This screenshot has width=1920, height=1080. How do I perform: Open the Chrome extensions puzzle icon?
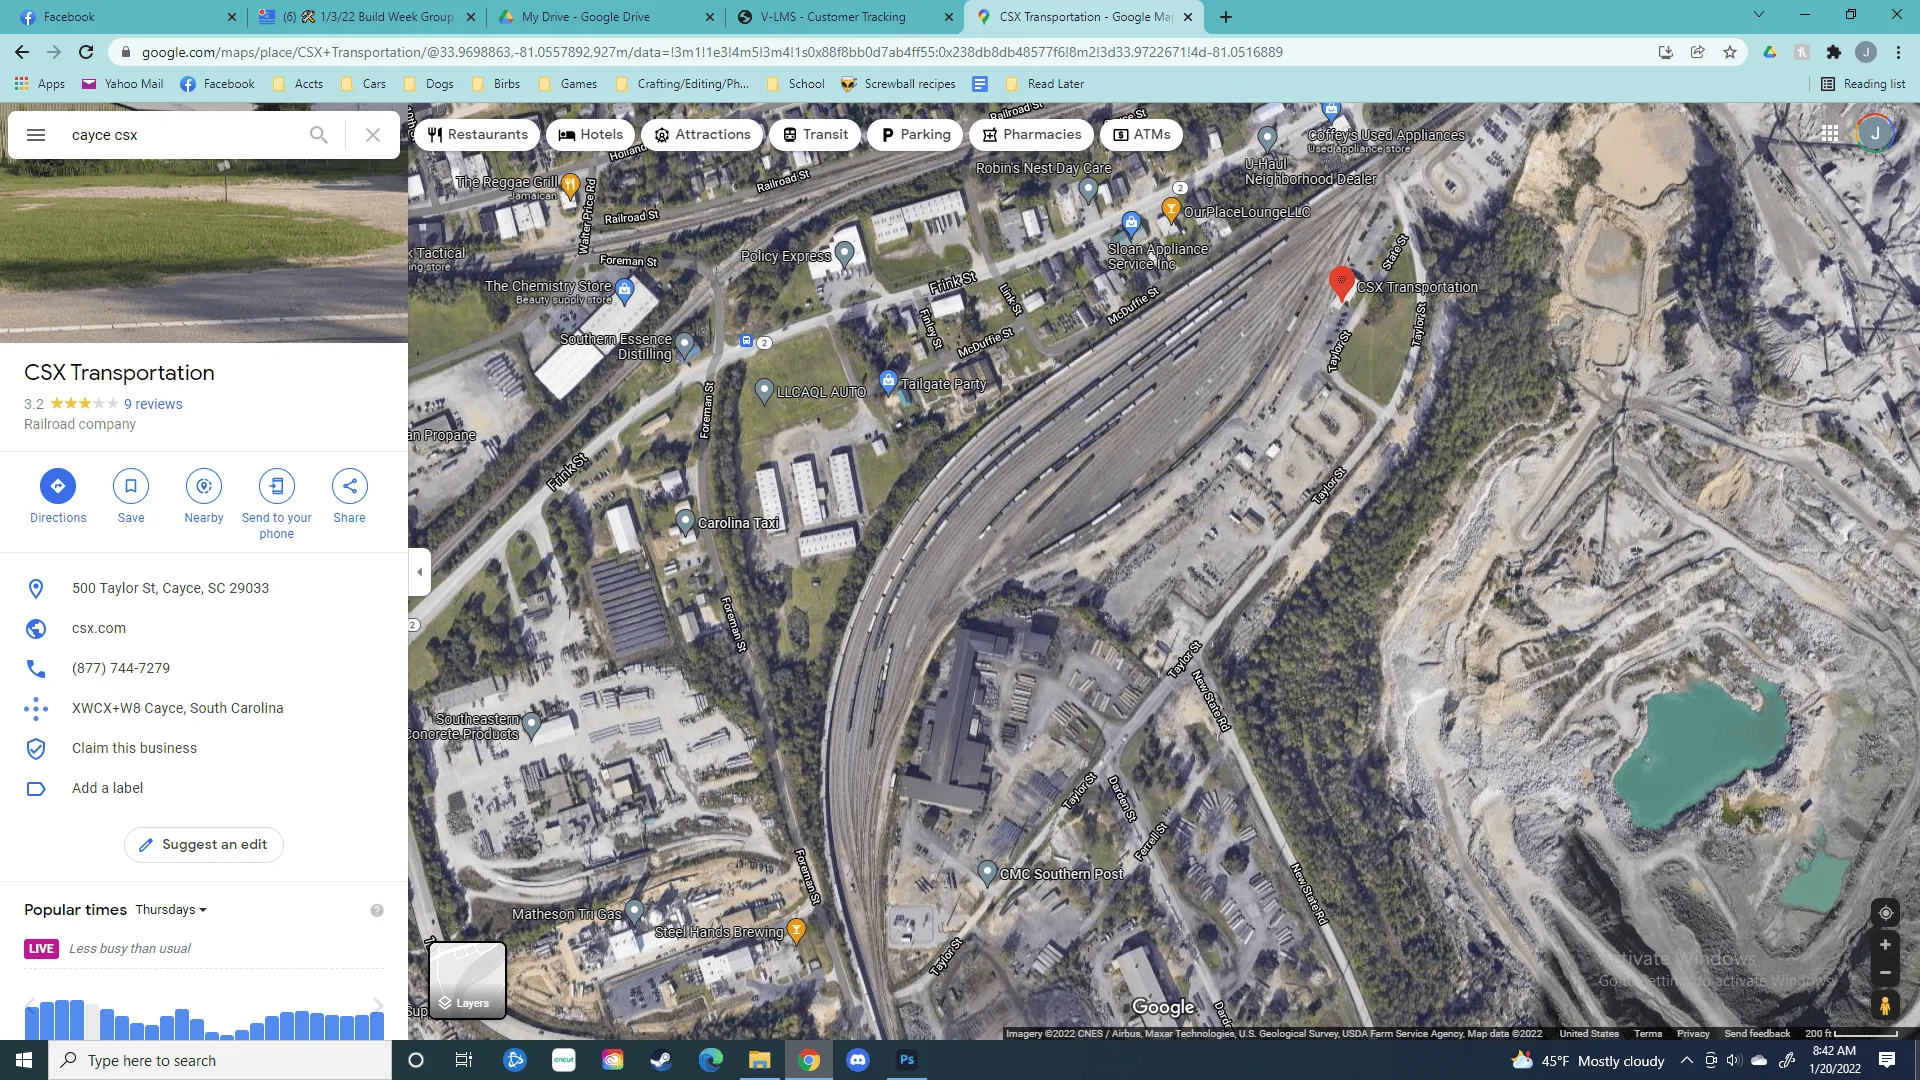pos(1834,52)
